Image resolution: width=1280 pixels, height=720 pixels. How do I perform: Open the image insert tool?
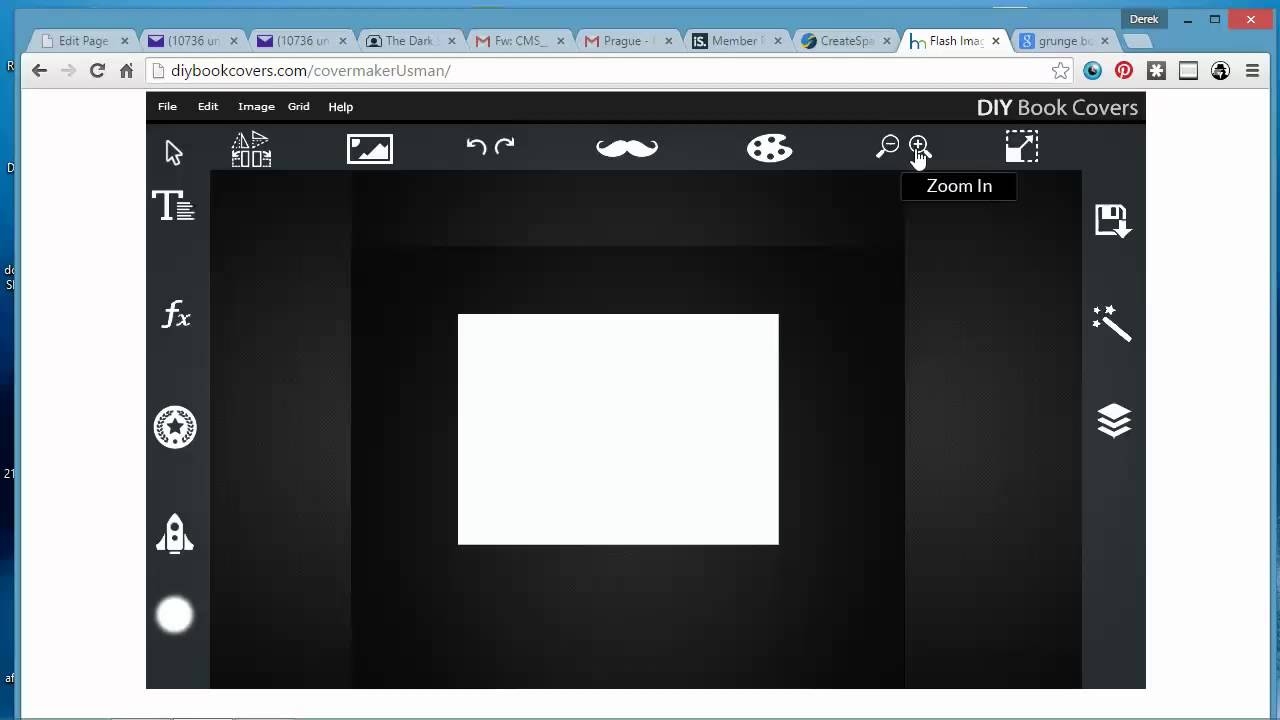(370, 148)
